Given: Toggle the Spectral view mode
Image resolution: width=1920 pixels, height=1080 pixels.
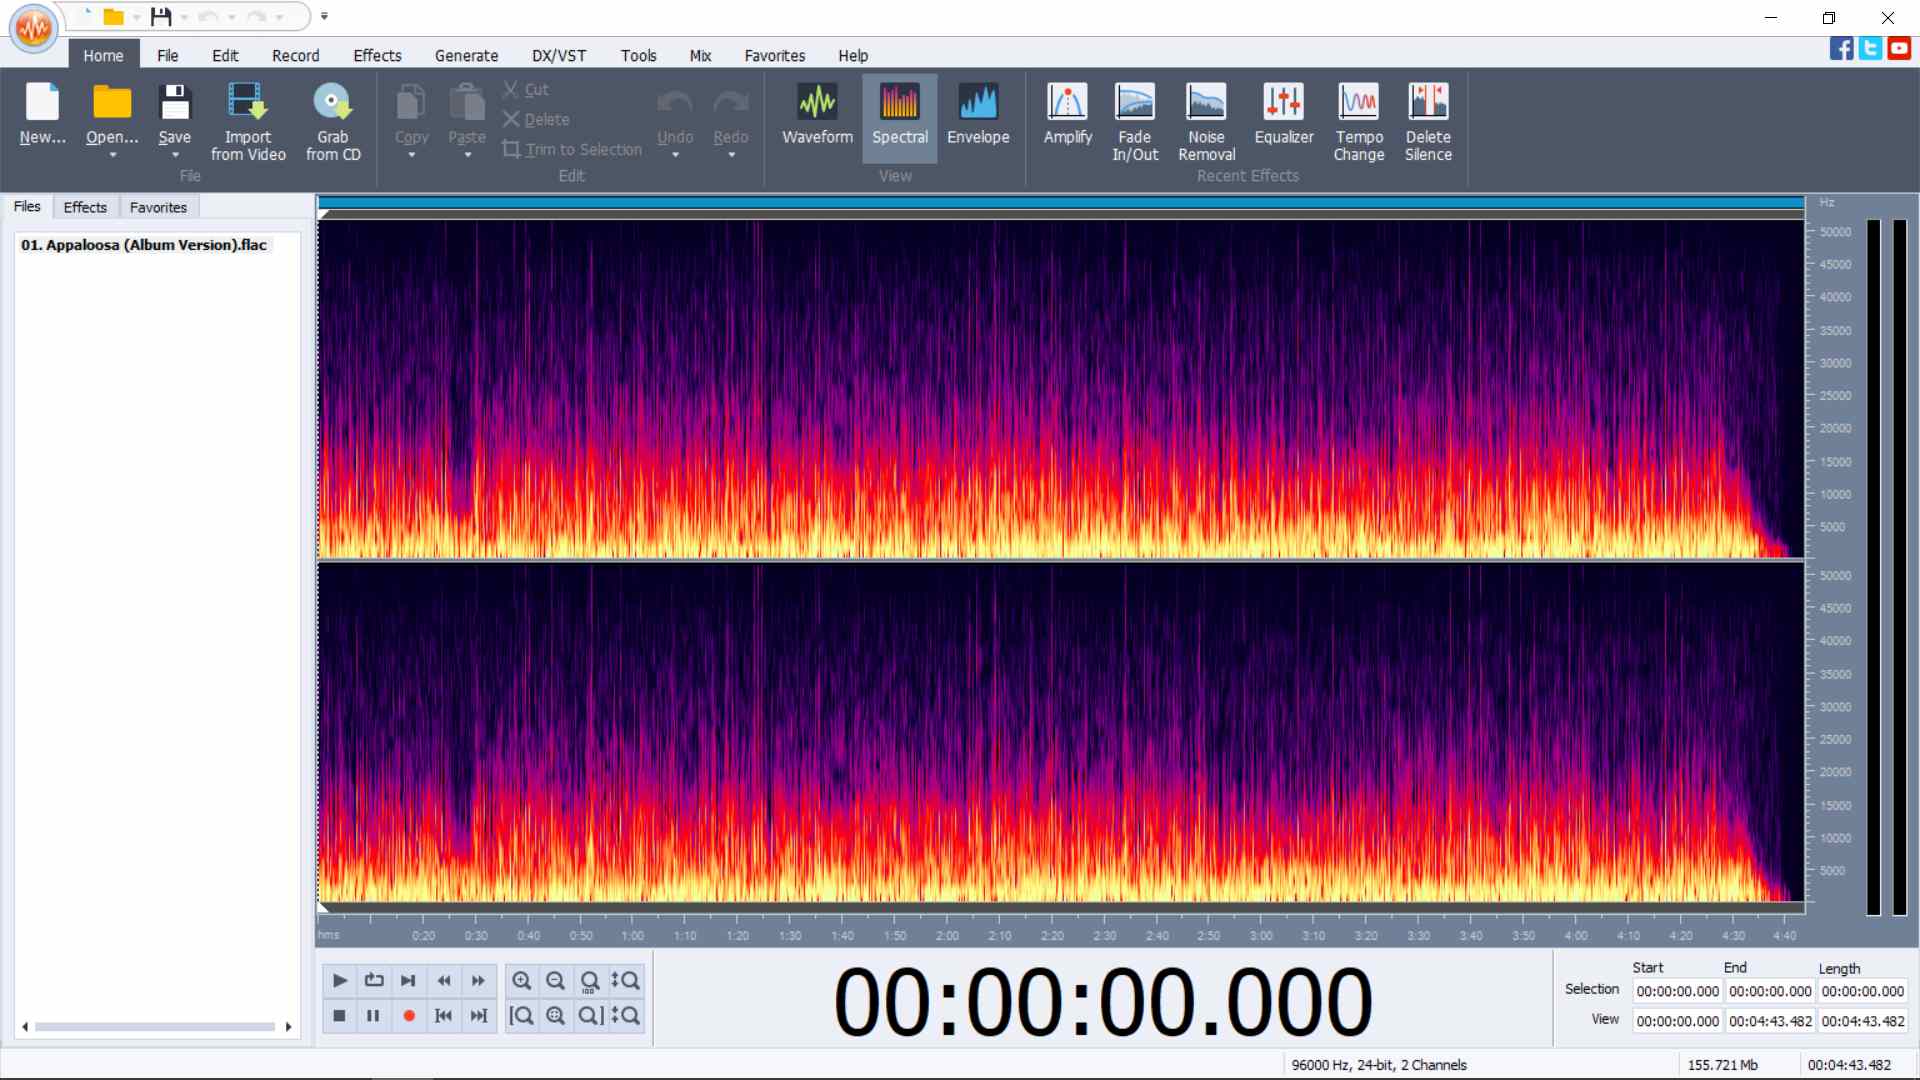Looking at the screenshot, I should click(x=900, y=118).
